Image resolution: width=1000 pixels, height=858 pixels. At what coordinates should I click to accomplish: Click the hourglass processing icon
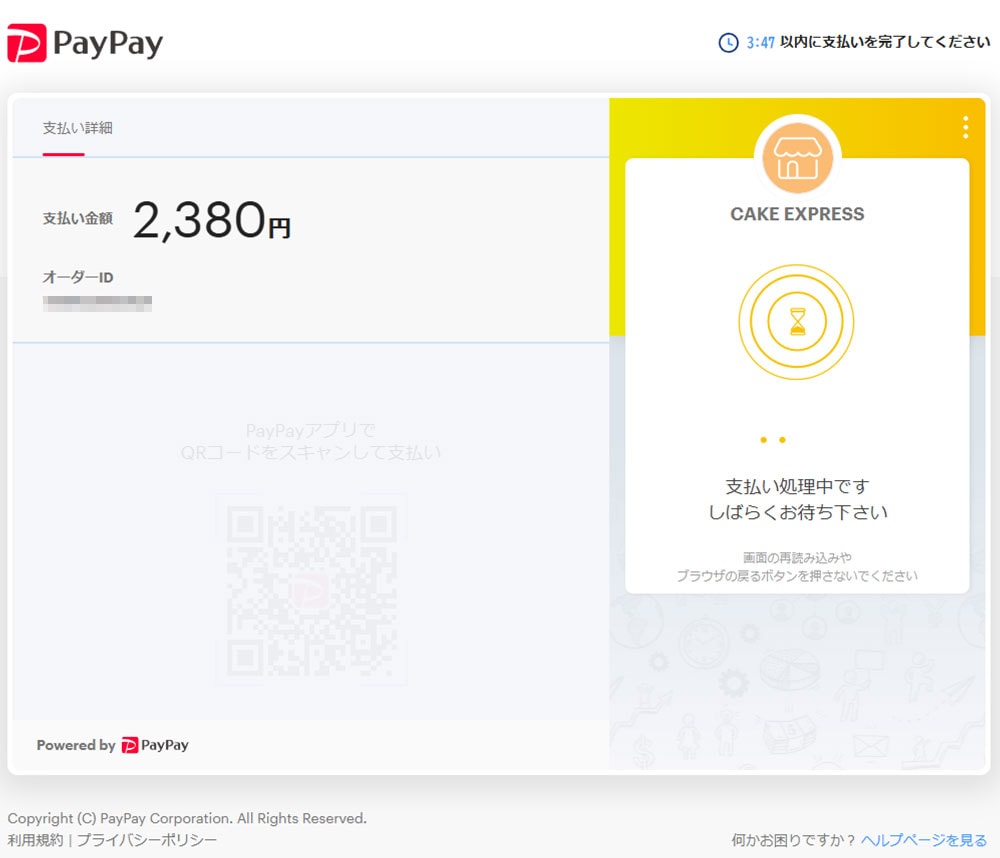[797, 322]
